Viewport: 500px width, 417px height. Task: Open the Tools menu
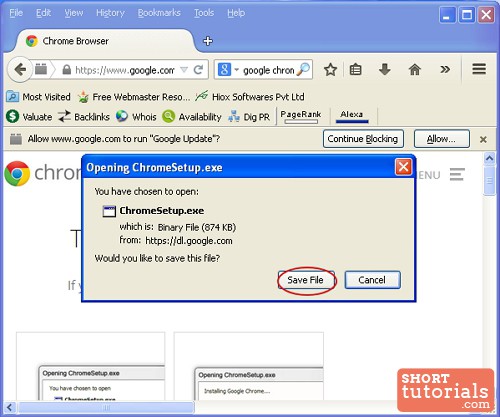click(204, 13)
